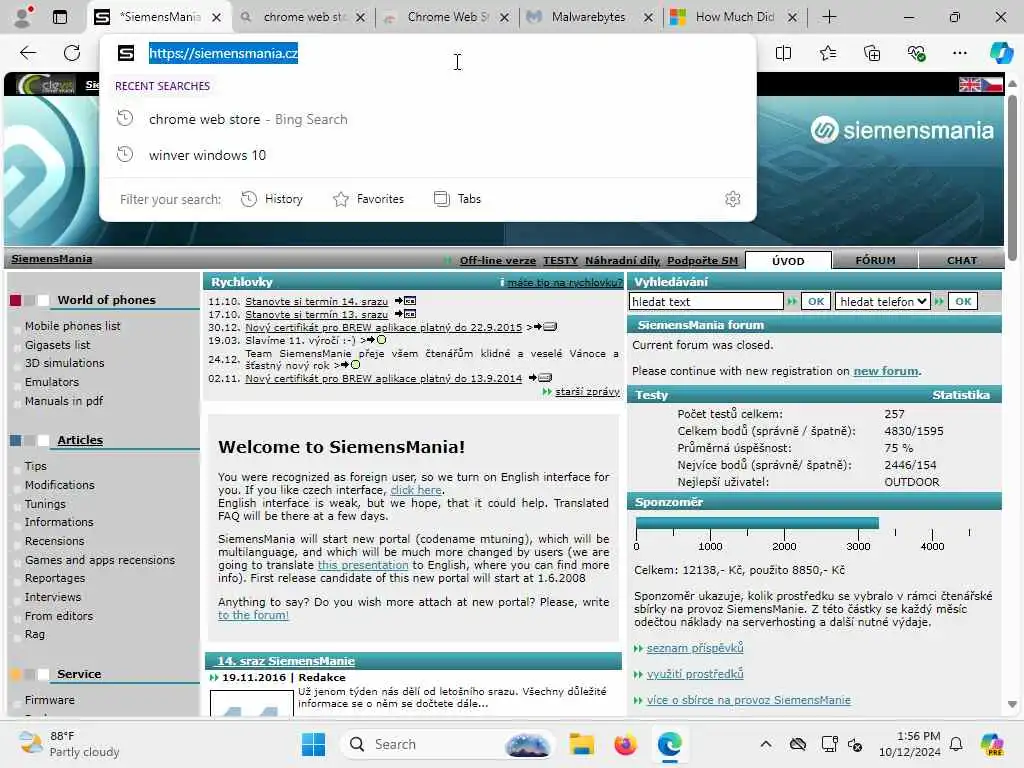Open 'Podpořte SM' link
This screenshot has height=768, width=1024.
click(702, 261)
